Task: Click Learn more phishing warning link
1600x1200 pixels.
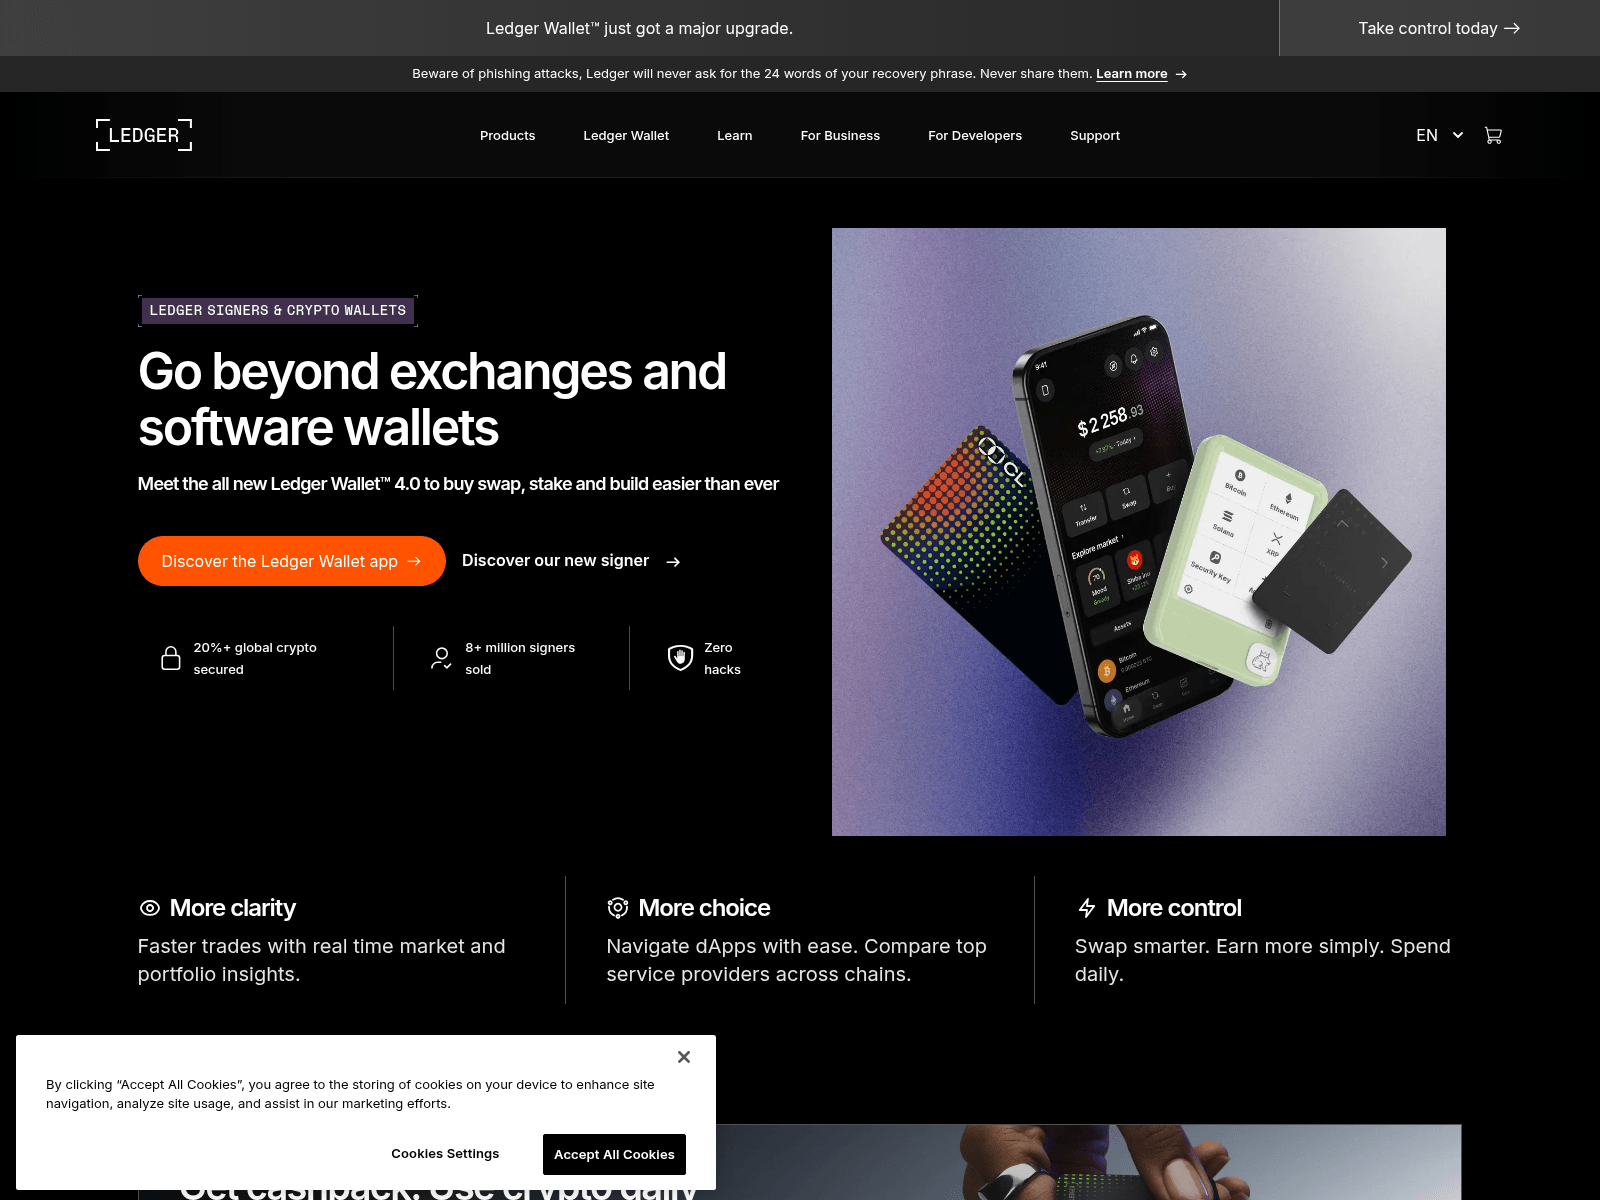Action: pyautogui.click(x=1131, y=74)
